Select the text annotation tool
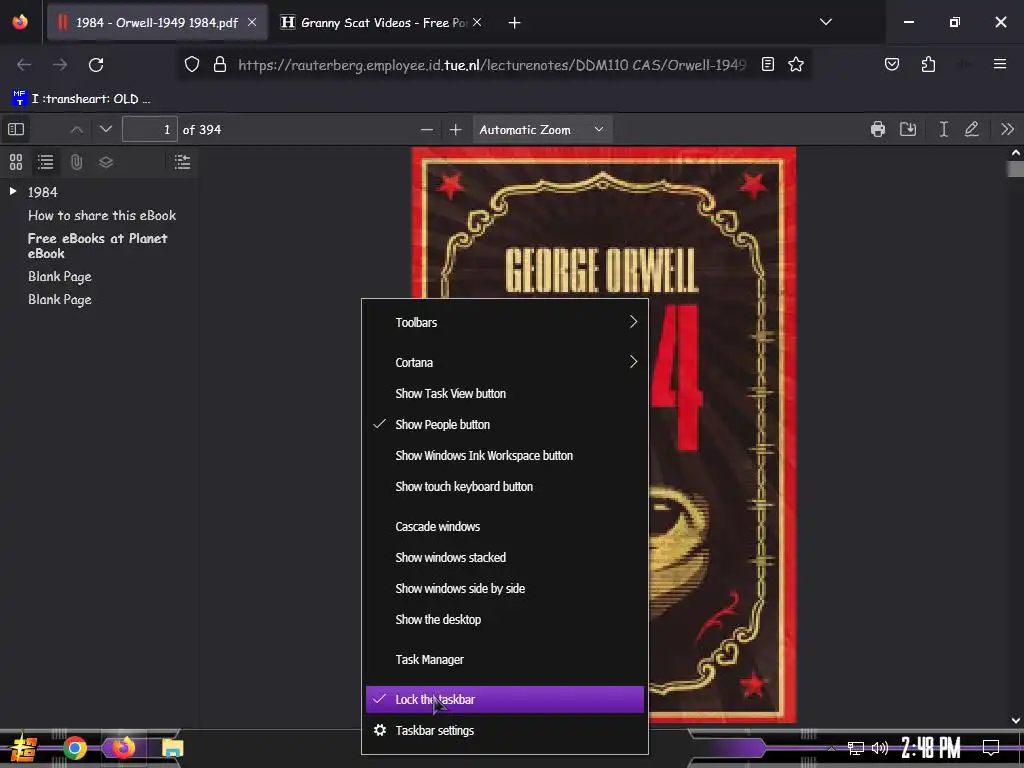Screen dimensions: 1024x768 943,129
